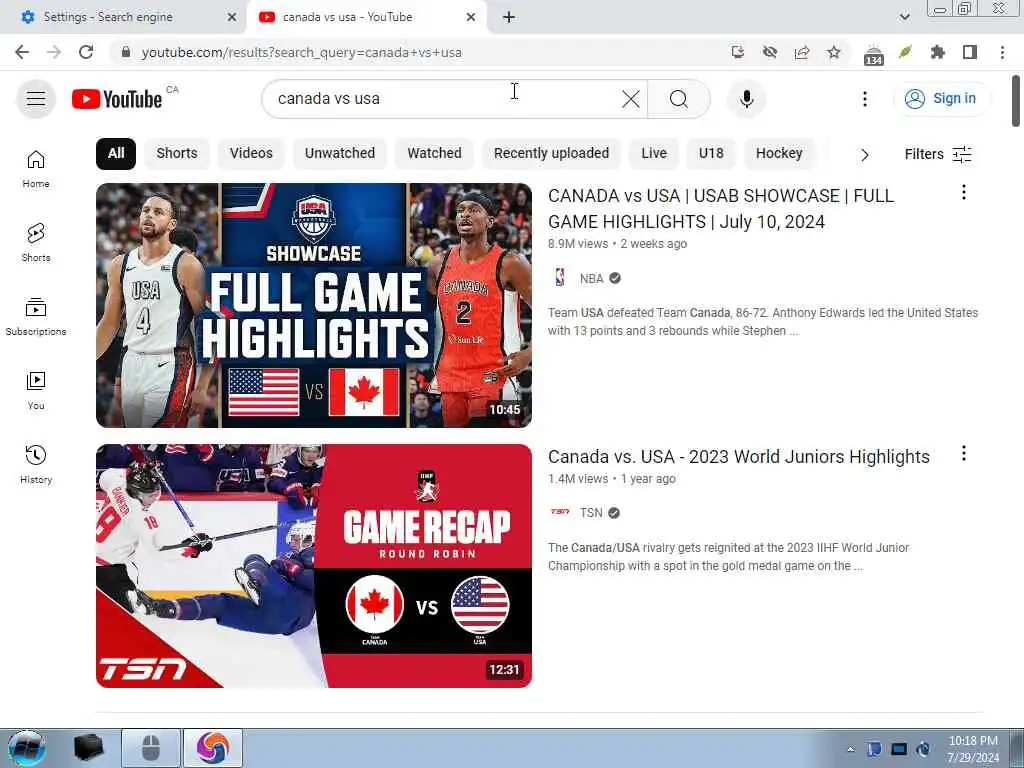
Task: Click the crossed-eye icon in address bar
Action: (x=770, y=52)
